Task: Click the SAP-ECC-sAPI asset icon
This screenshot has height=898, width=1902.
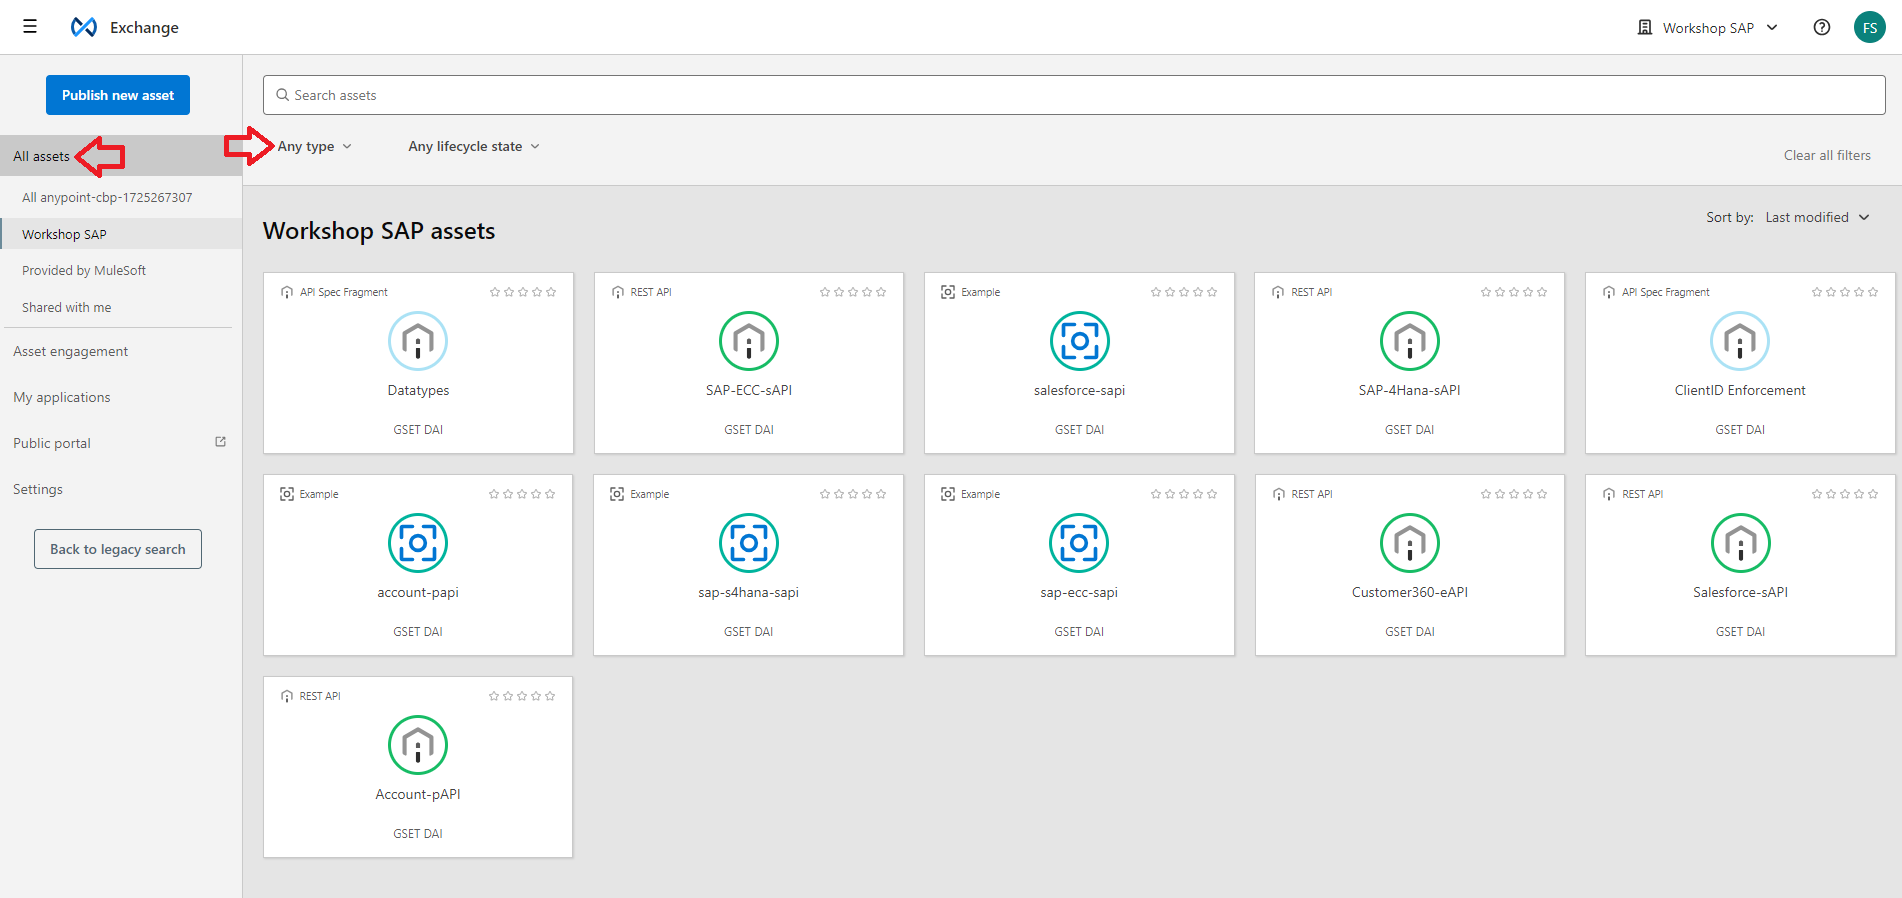Action: (749, 341)
